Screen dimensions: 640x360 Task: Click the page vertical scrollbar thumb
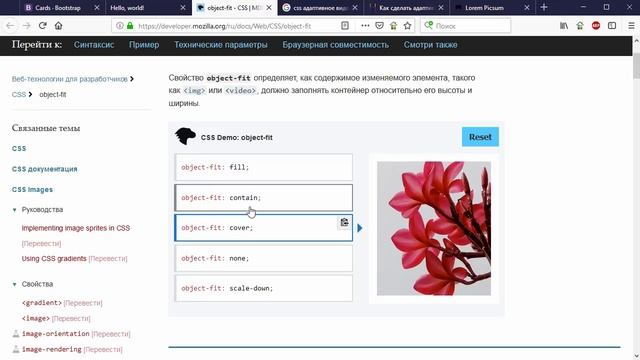pos(636,66)
